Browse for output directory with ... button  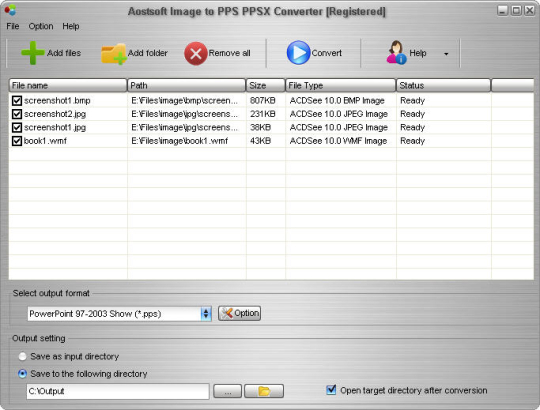227,391
